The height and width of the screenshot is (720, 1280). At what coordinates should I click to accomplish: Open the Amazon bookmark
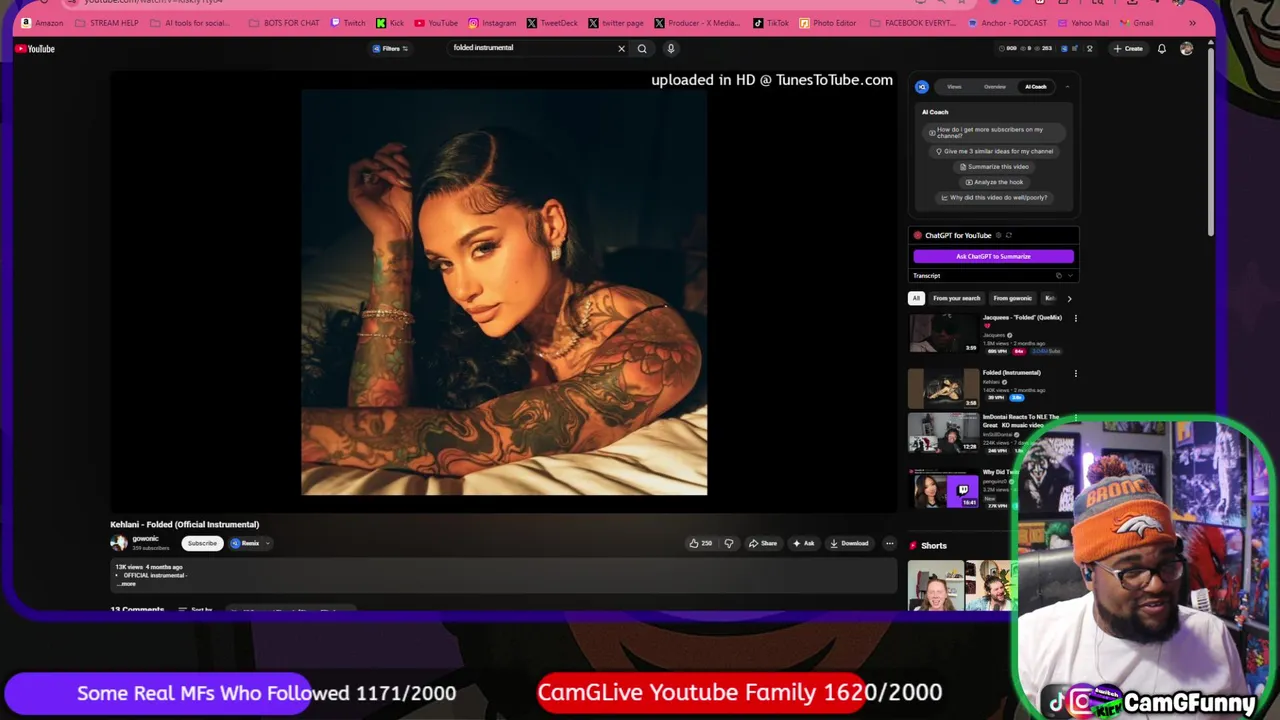point(42,22)
